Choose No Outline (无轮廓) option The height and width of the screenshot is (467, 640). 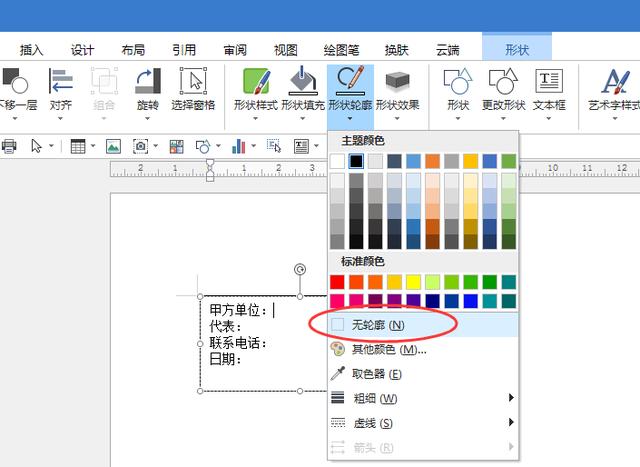pos(423,325)
